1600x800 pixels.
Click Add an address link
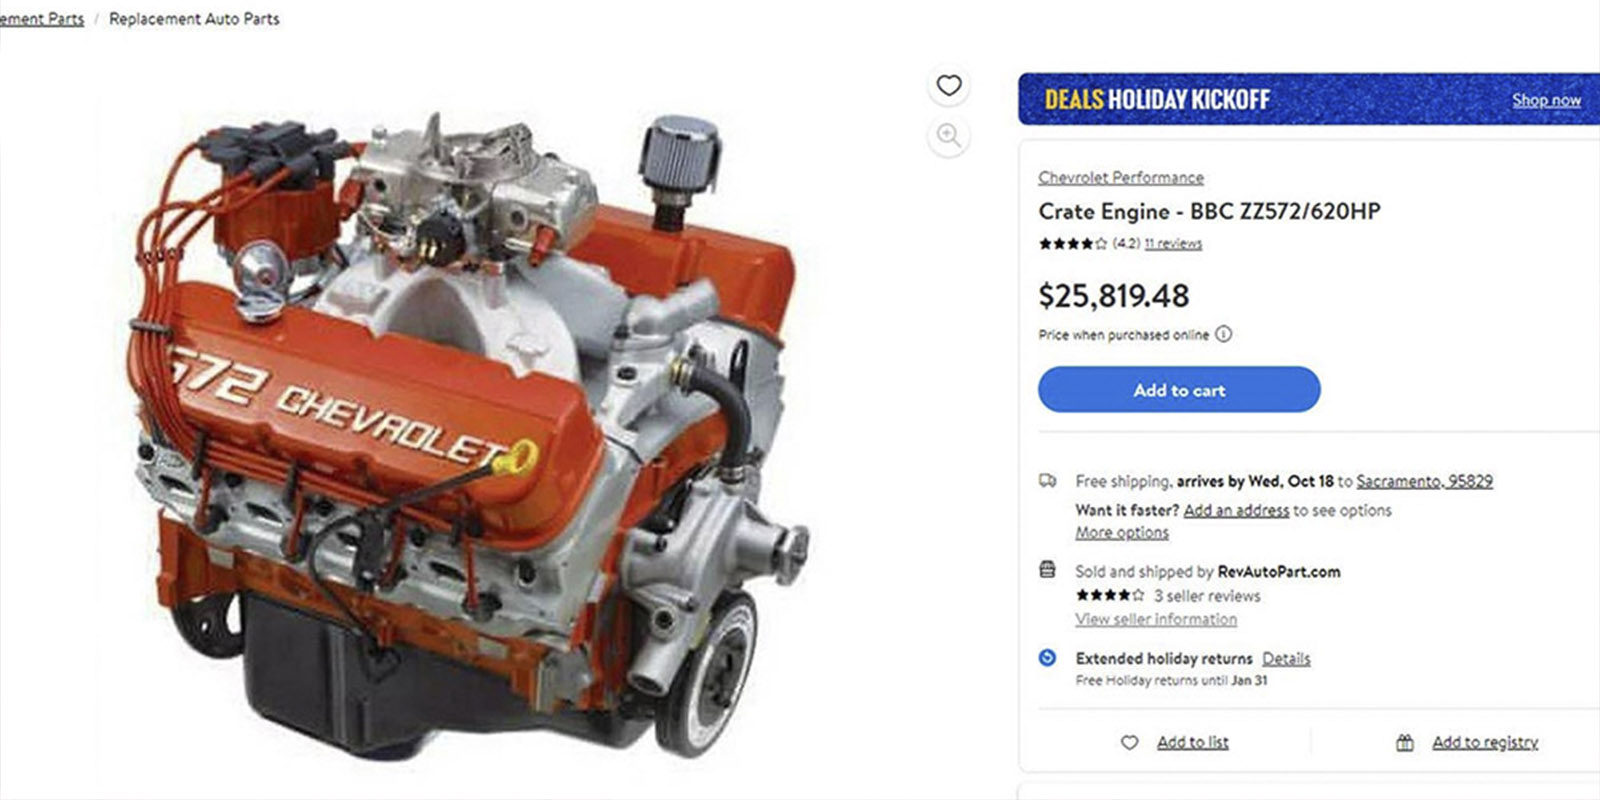[1236, 510]
